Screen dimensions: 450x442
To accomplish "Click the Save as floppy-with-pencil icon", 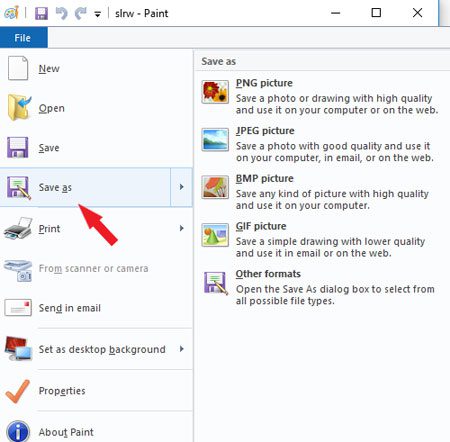I will [19, 188].
